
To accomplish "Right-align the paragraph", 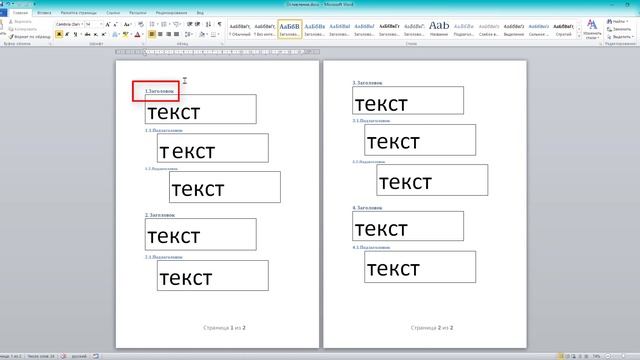I will [168, 35].
